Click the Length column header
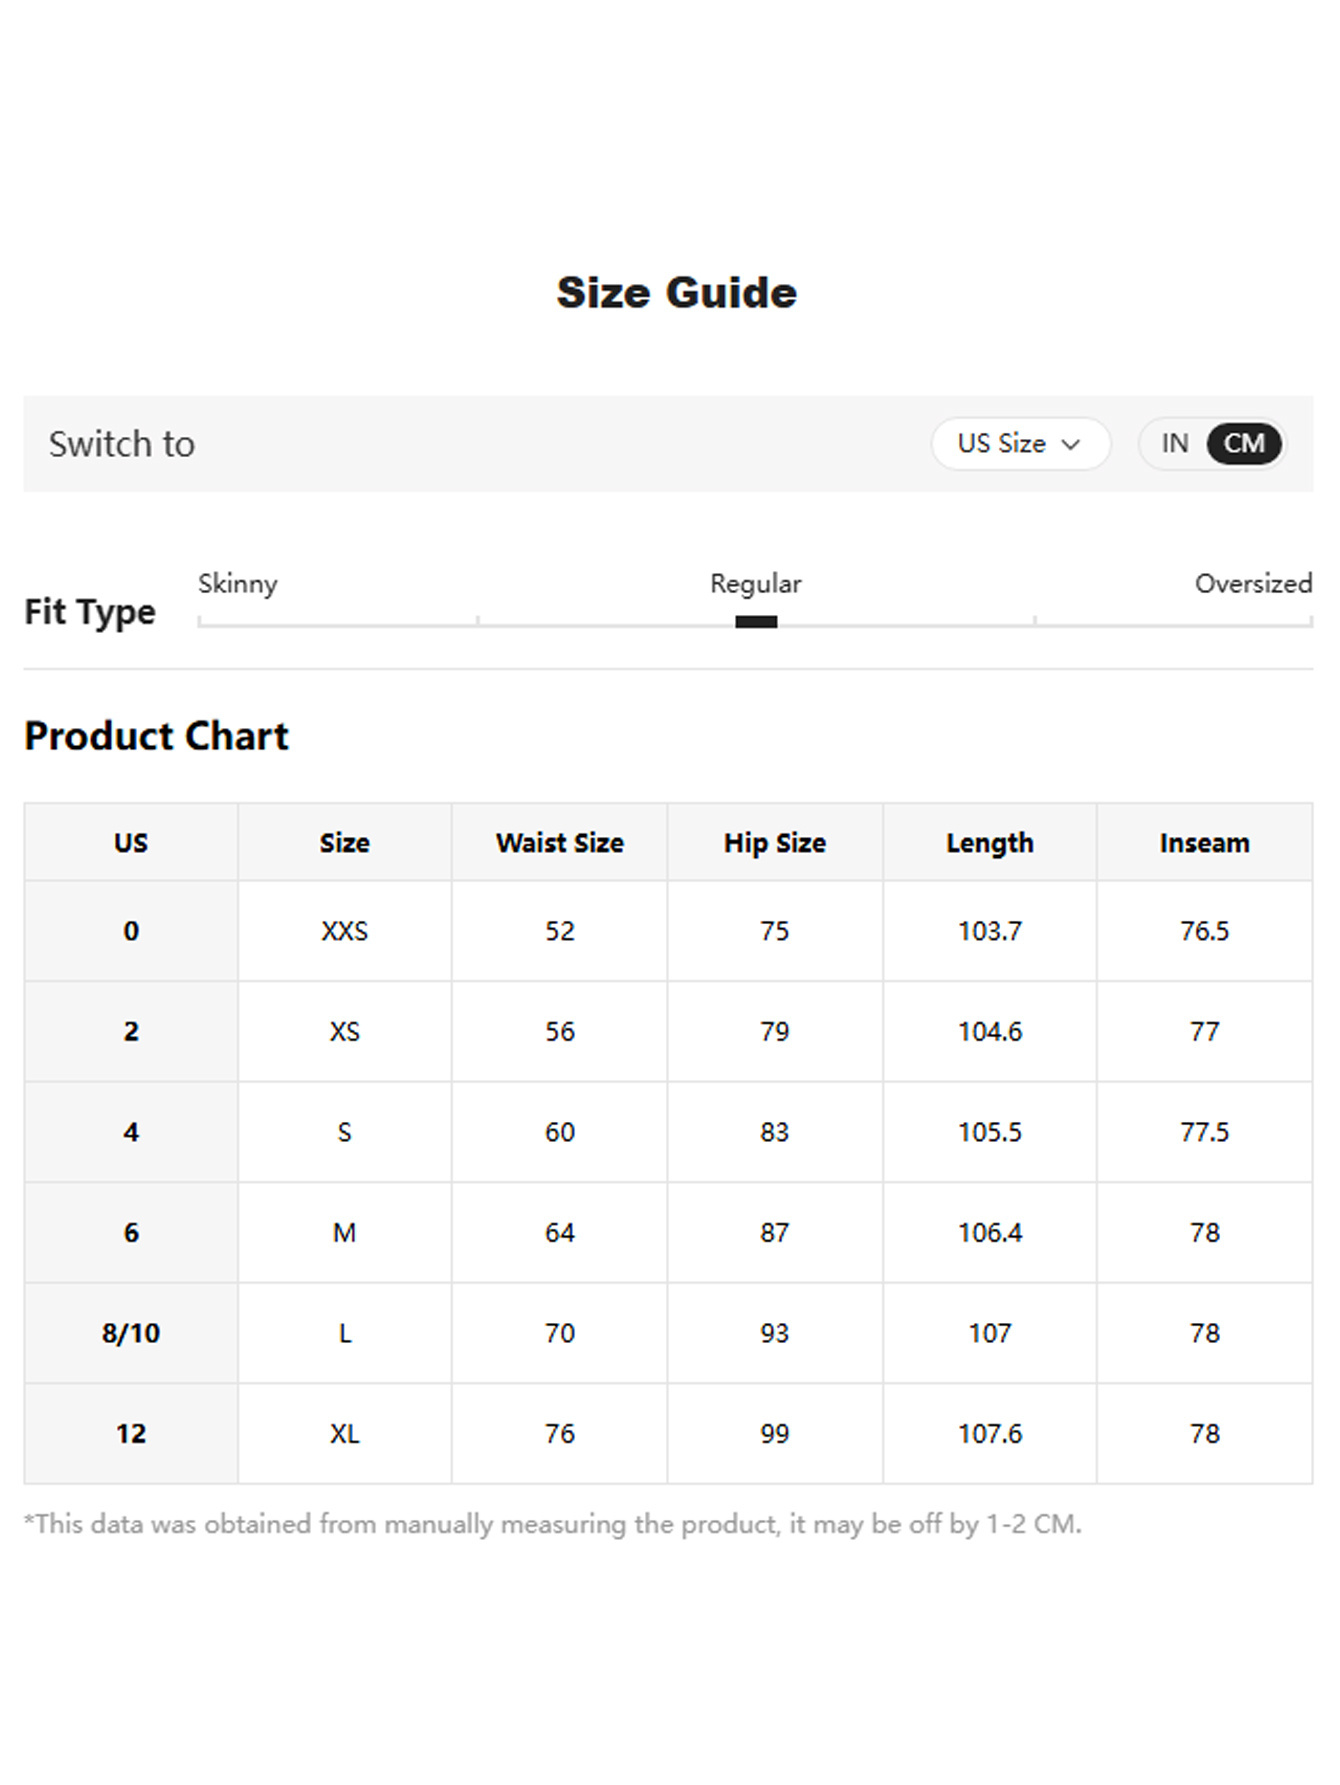Image resolution: width=1340 pixels, height=1785 pixels. point(990,842)
